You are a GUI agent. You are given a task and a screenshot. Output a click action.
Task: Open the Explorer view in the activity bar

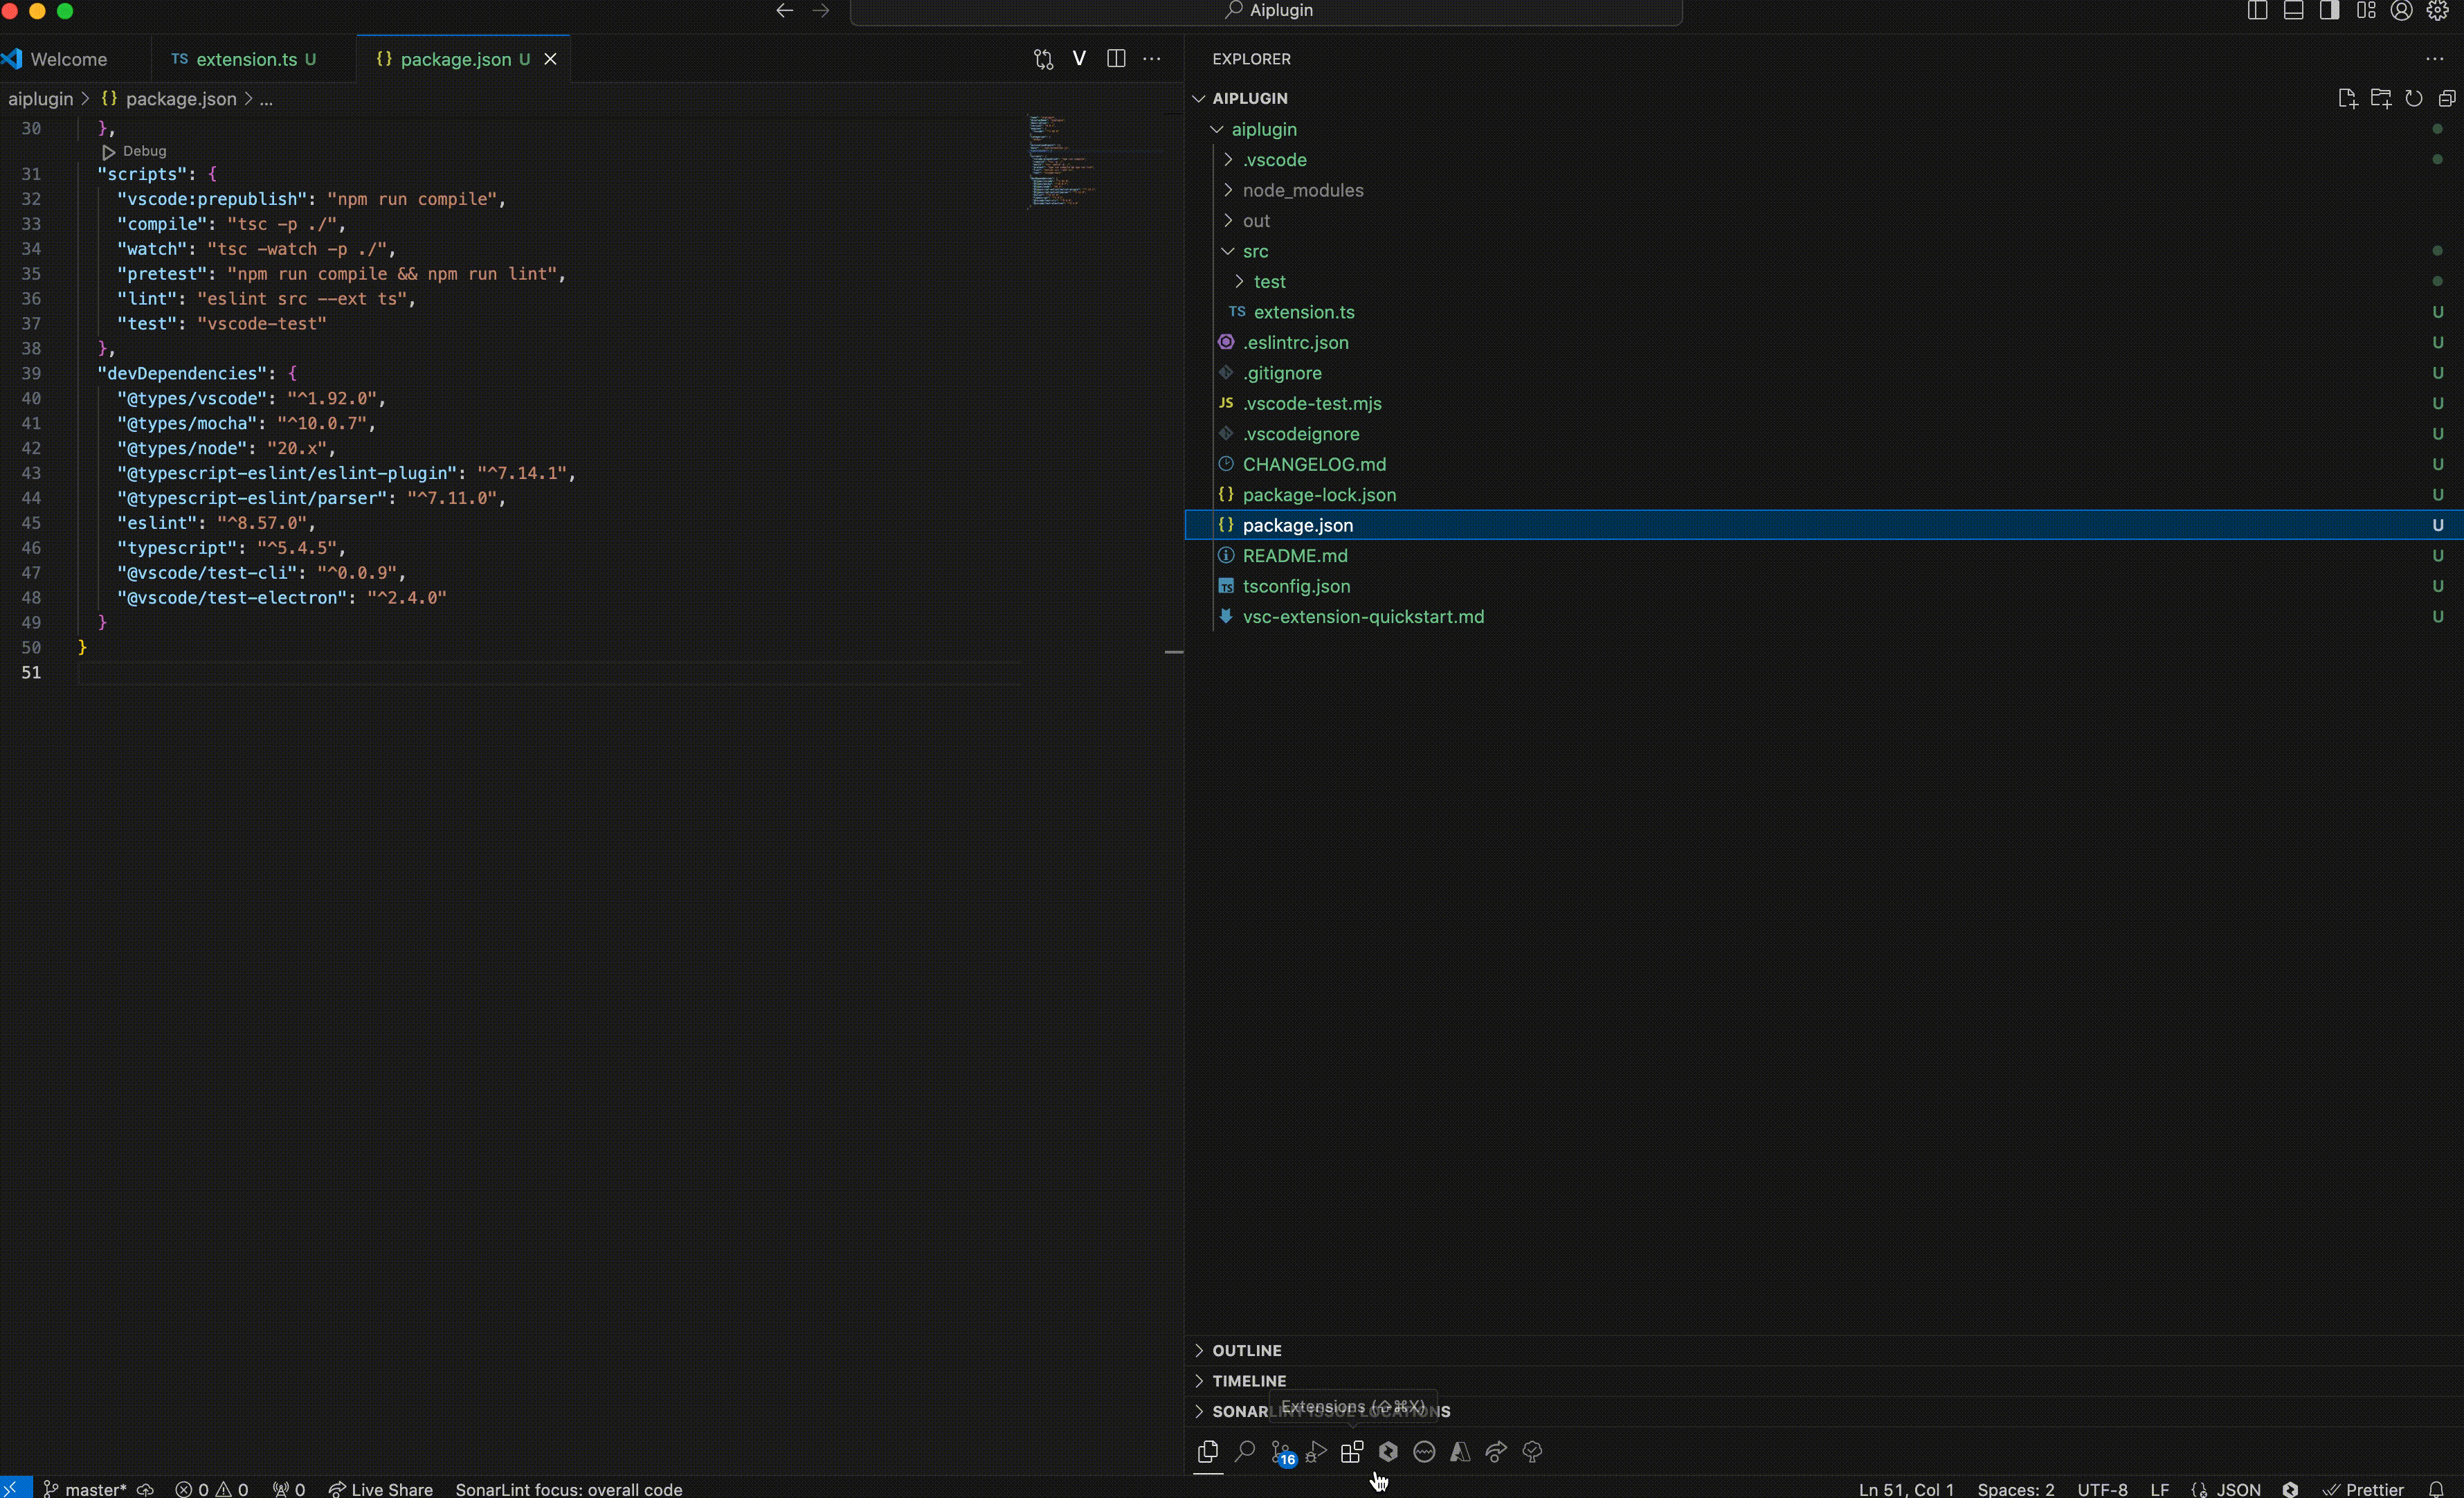[x=1208, y=1451]
